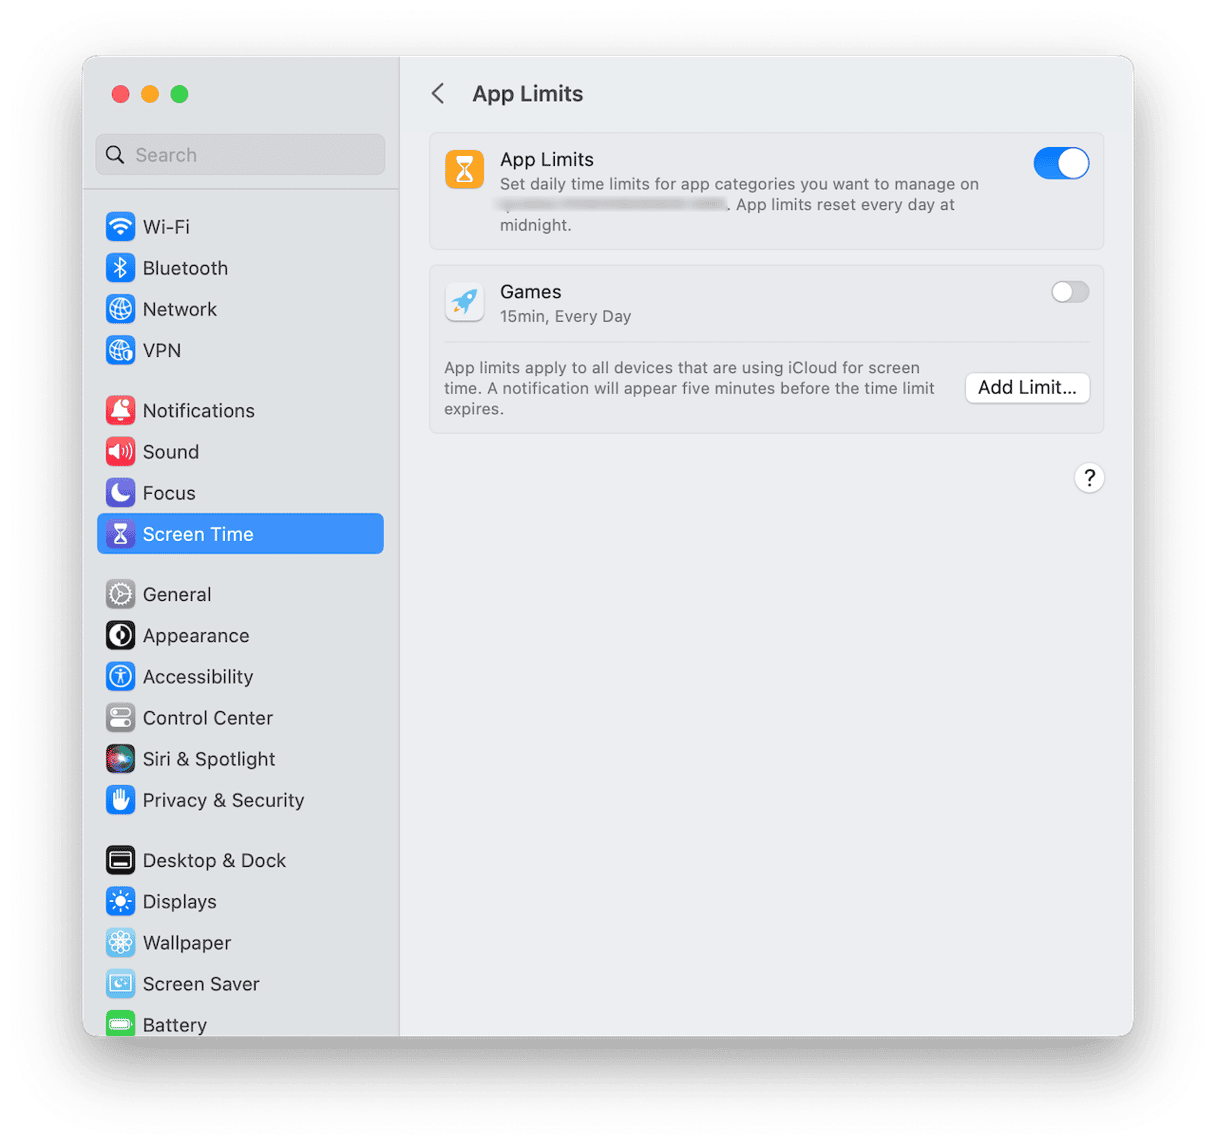The height and width of the screenshot is (1145, 1216).
Task: Minimize the window with yellow button
Action: coord(150,94)
